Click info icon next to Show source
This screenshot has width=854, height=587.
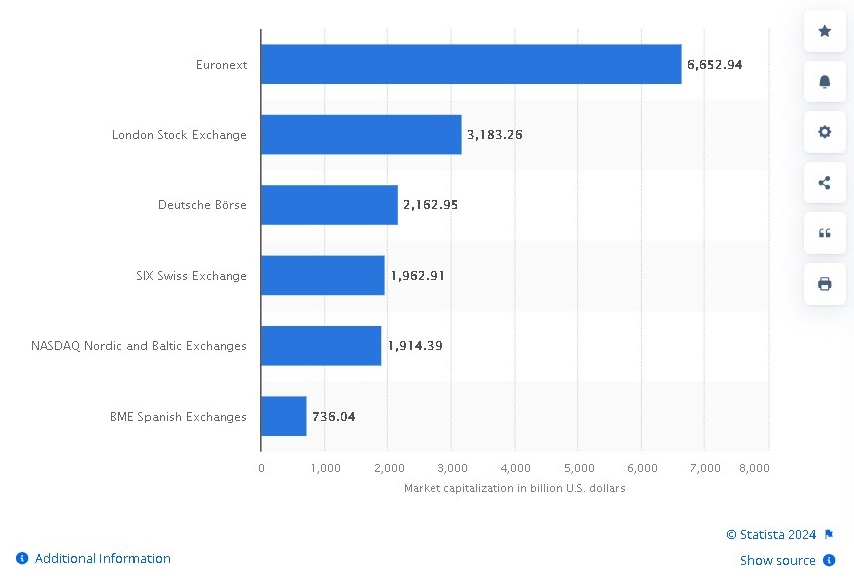829,561
